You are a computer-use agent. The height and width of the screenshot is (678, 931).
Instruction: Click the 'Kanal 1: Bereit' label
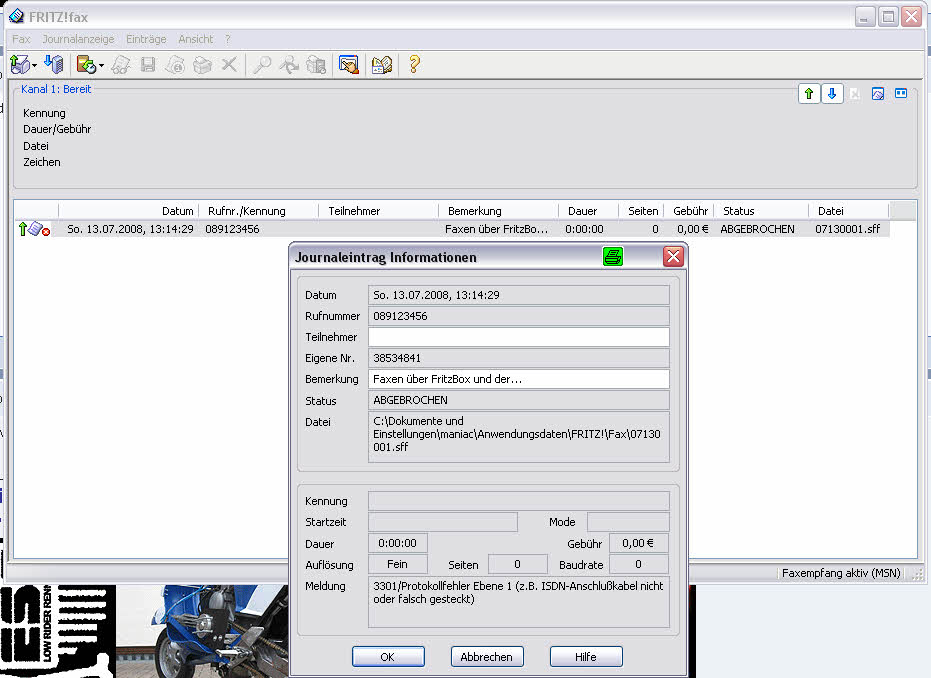[56, 89]
